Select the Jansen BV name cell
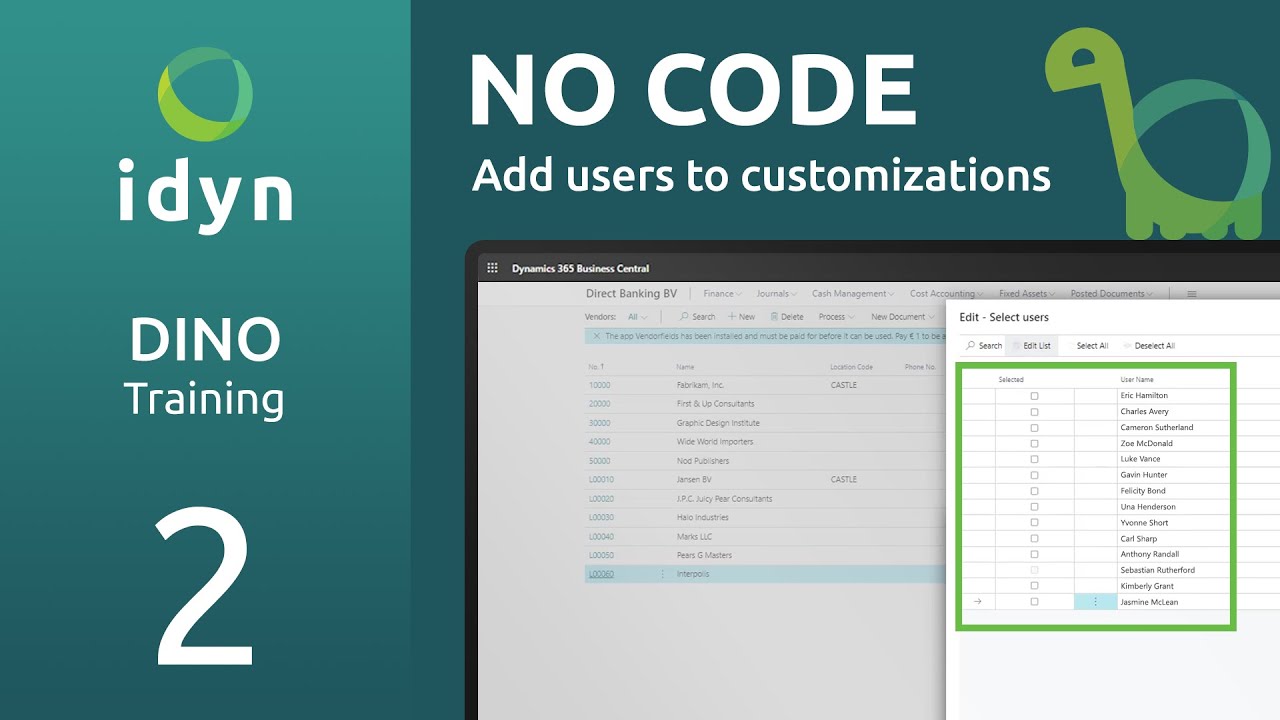The height and width of the screenshot is (720, 1280). 694,480
